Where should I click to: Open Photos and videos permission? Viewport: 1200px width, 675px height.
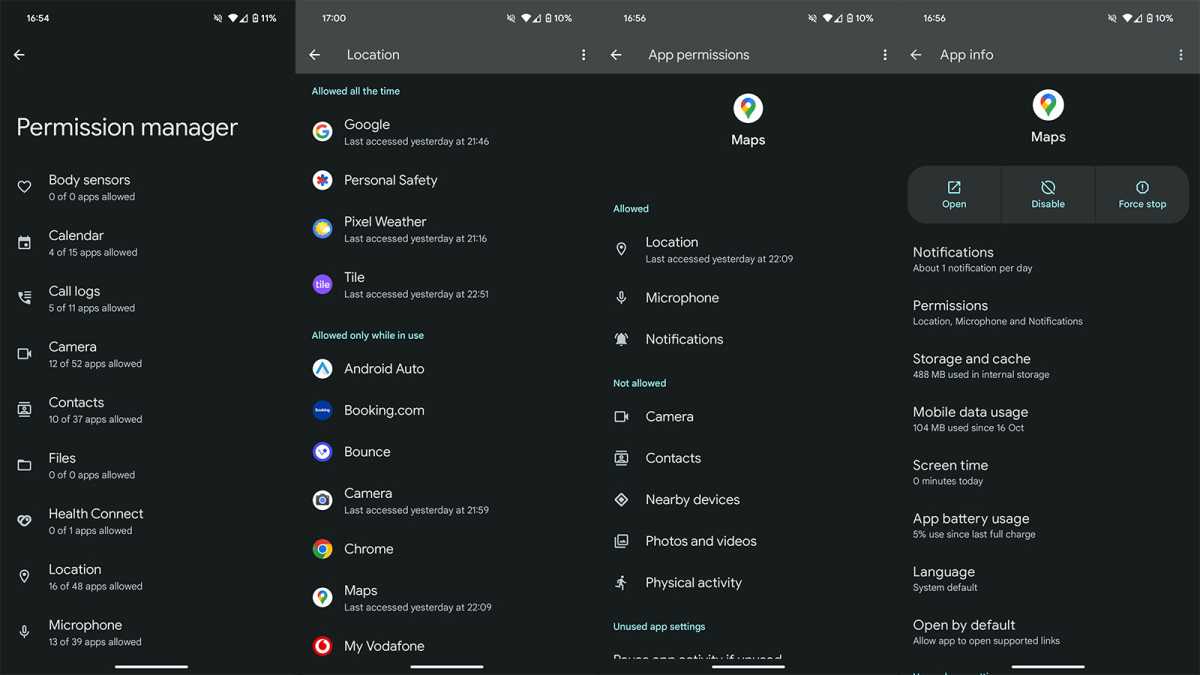pyautogui.click(x=748, y=541)
